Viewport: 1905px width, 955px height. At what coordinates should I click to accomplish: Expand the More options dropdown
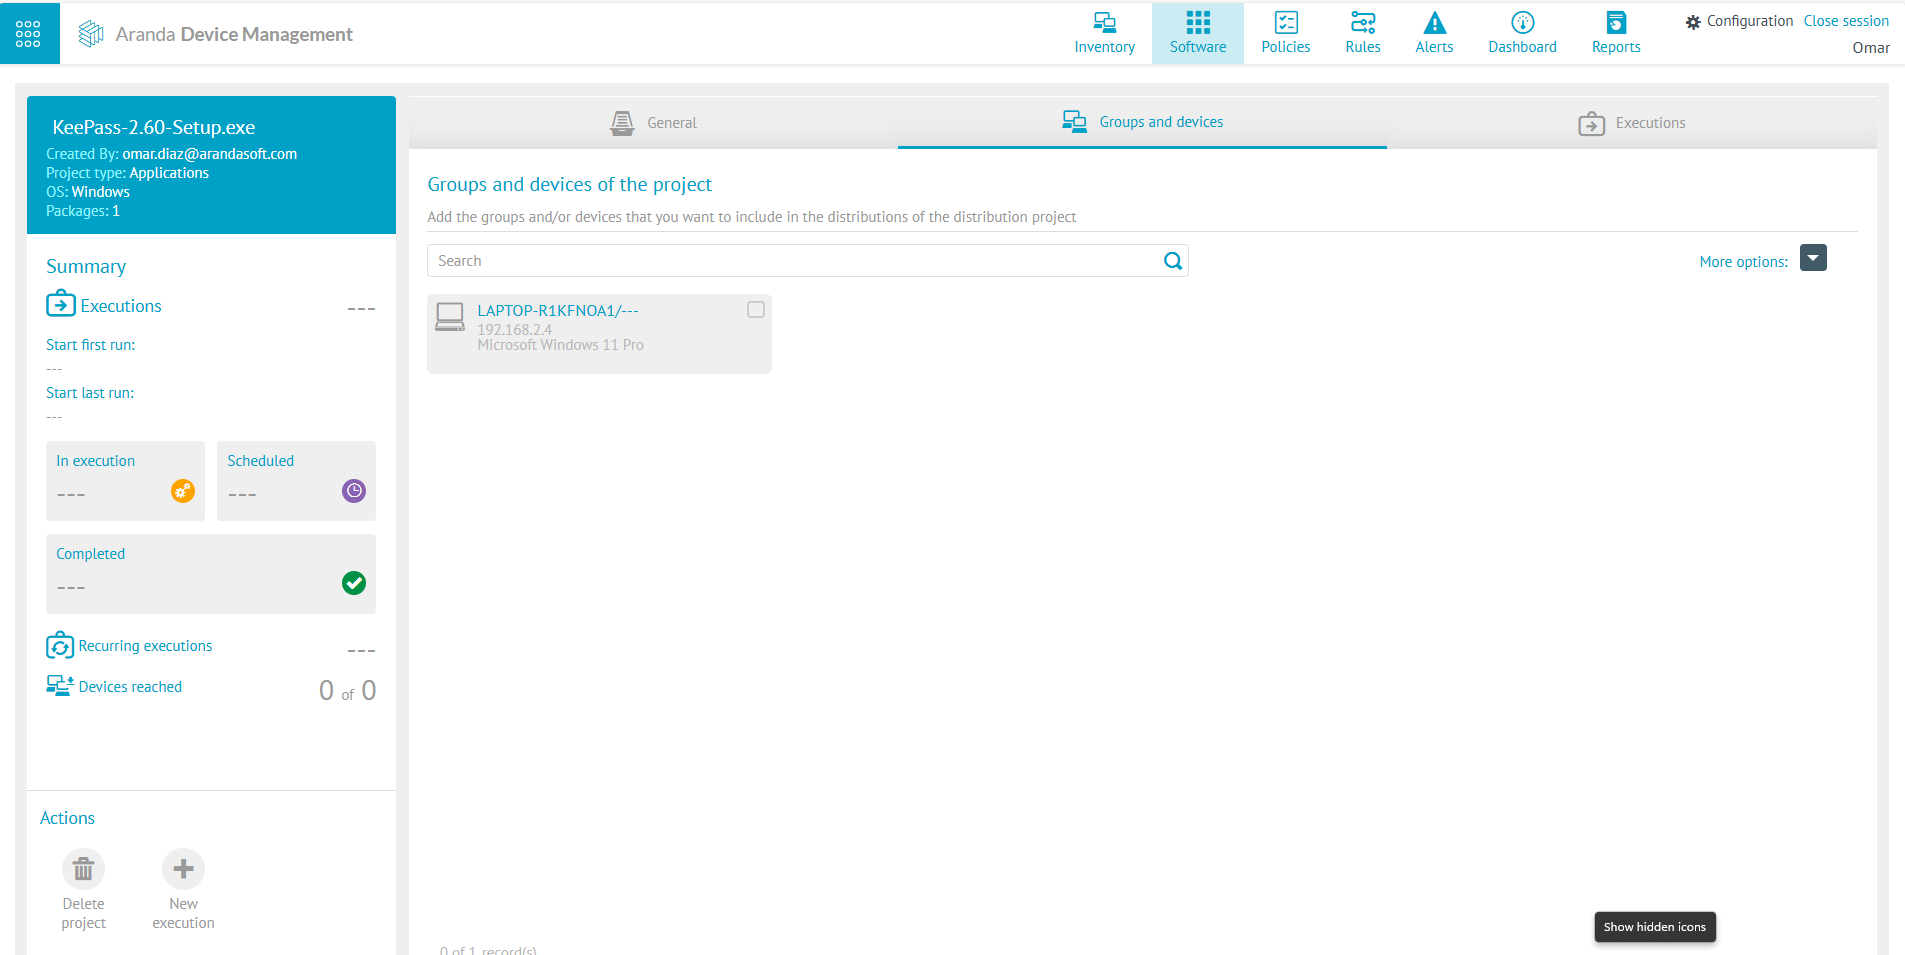click(x=1813, y=258)
